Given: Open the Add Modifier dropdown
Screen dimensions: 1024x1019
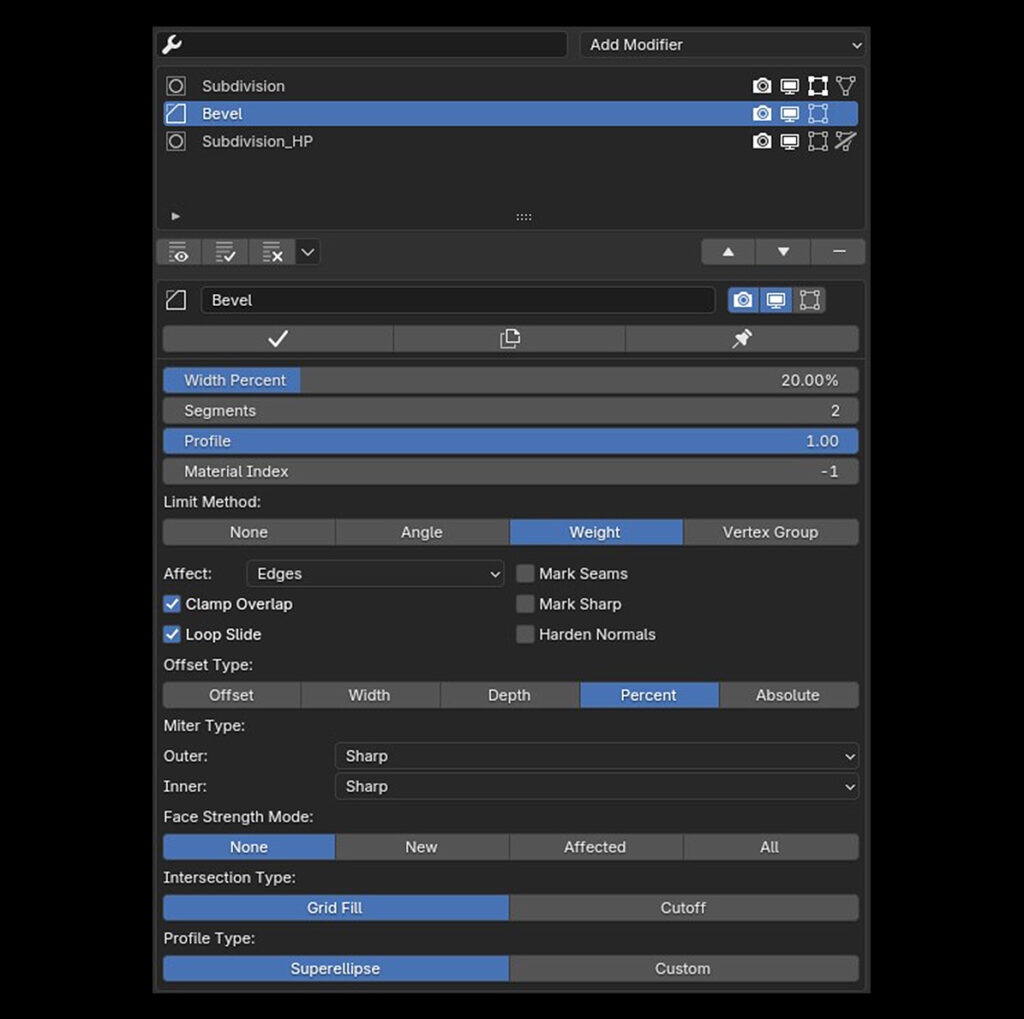Looking at the screenshot, I should click(722, 45).
